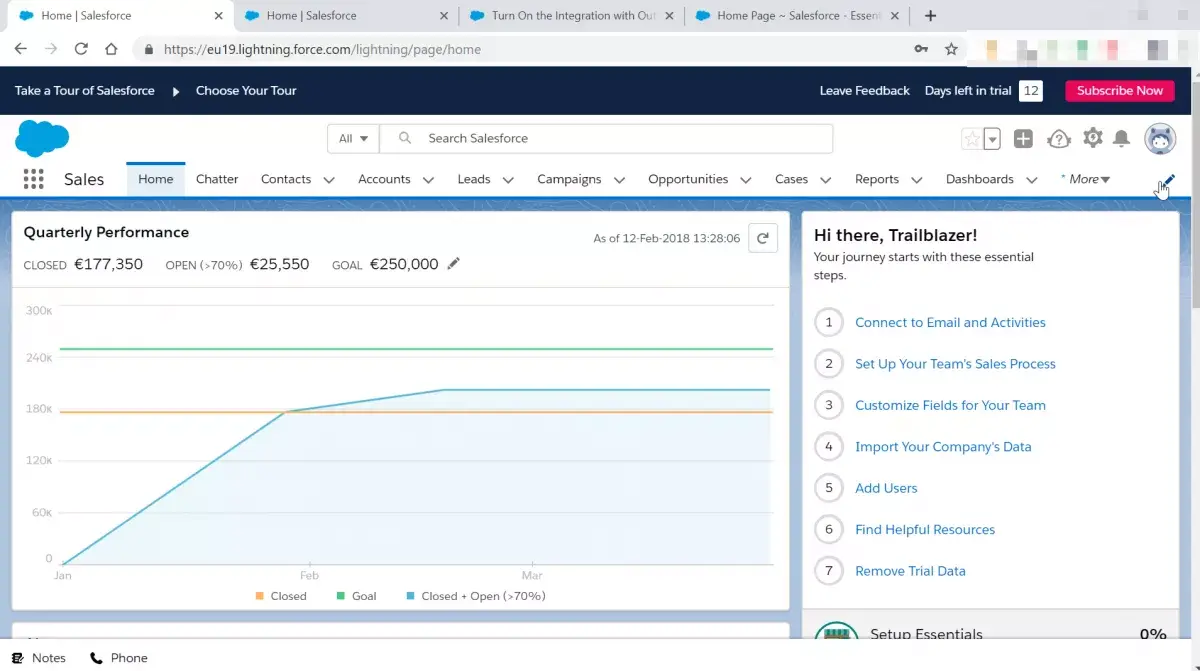Bookmark this page with the star
The image size is (1200, 671).
pos(951,49)
